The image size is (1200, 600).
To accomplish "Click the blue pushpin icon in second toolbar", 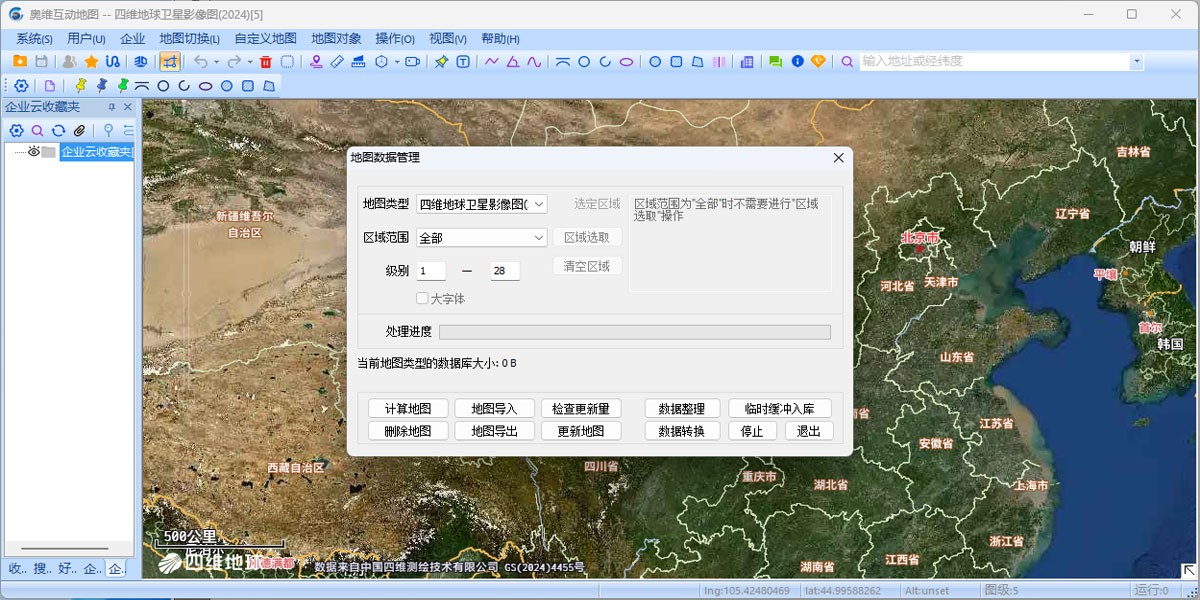I will click(x=102, y=86).
